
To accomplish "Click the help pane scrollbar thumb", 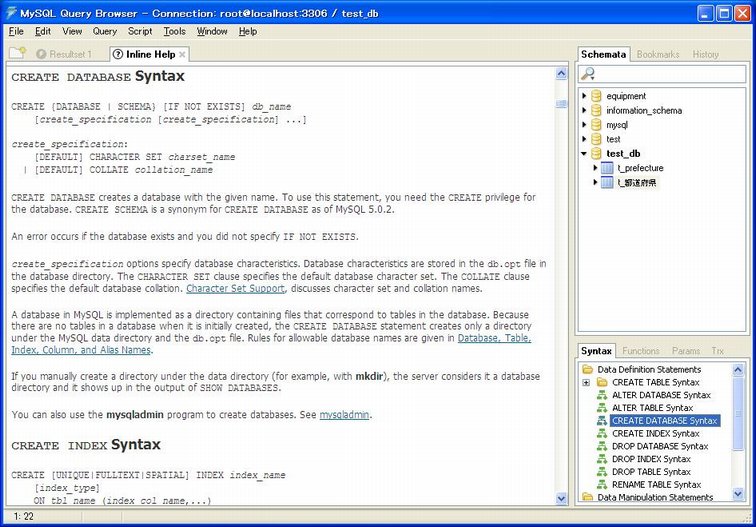I will (561, 103).
